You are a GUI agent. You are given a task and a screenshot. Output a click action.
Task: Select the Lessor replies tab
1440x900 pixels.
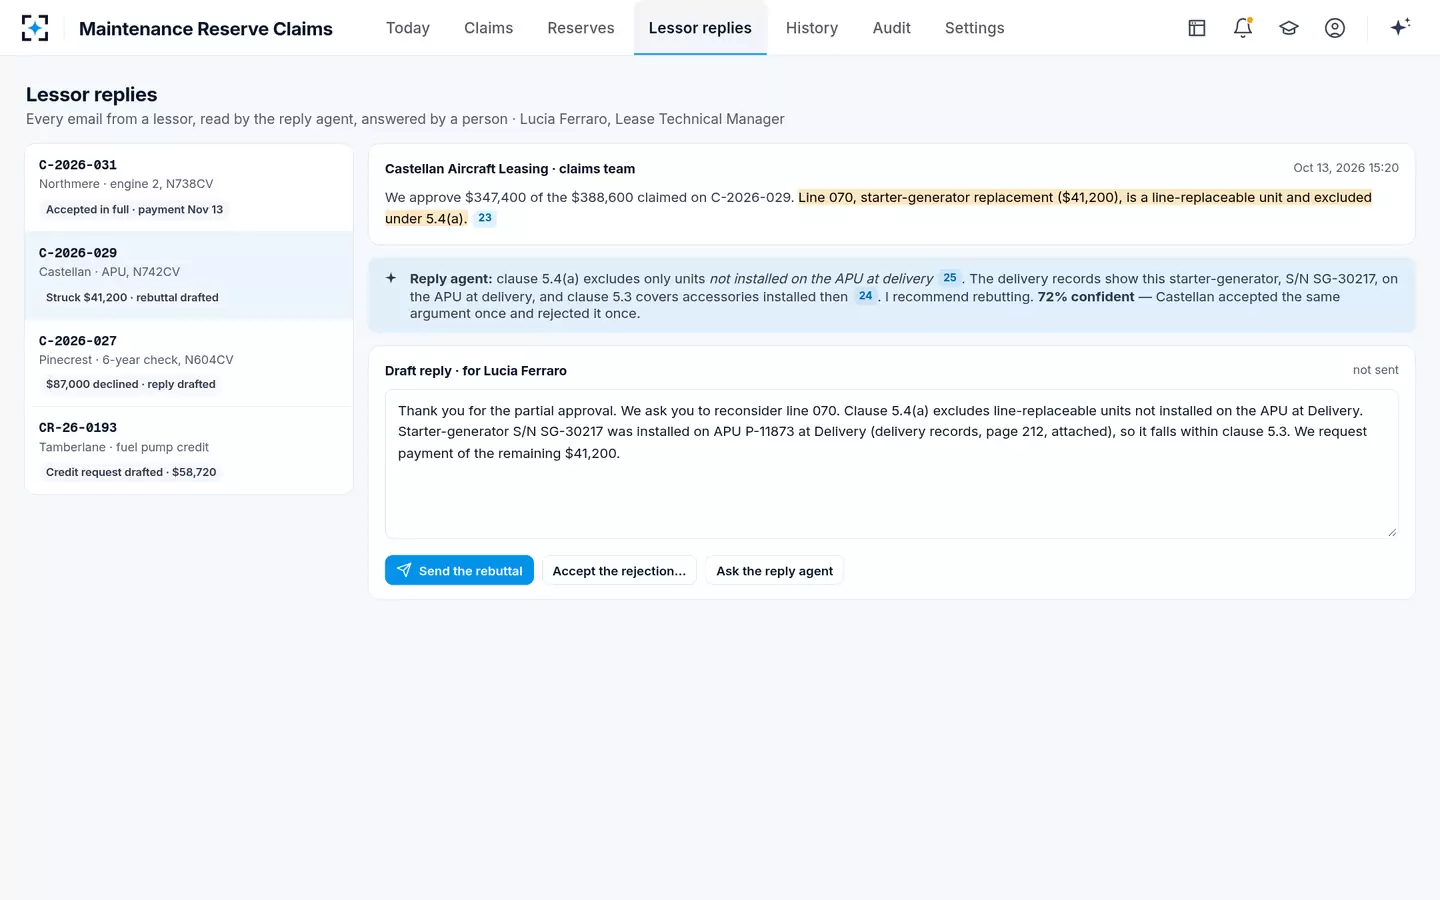click(x=700, y=28)
